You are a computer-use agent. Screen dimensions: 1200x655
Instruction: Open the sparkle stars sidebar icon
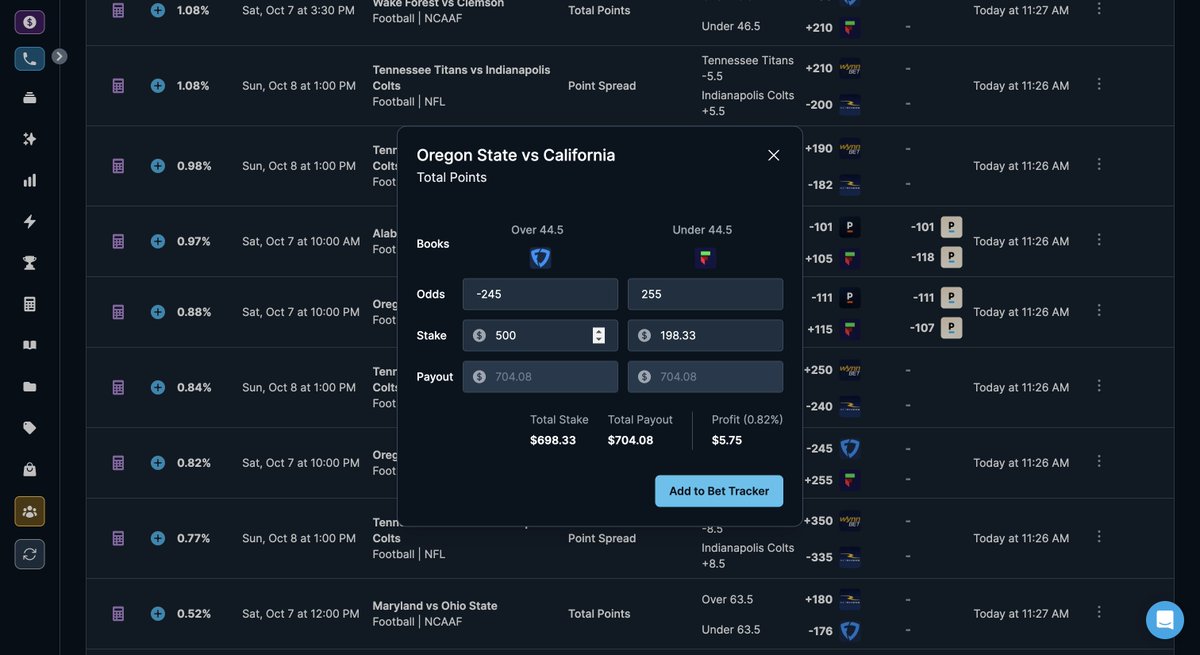29,139
